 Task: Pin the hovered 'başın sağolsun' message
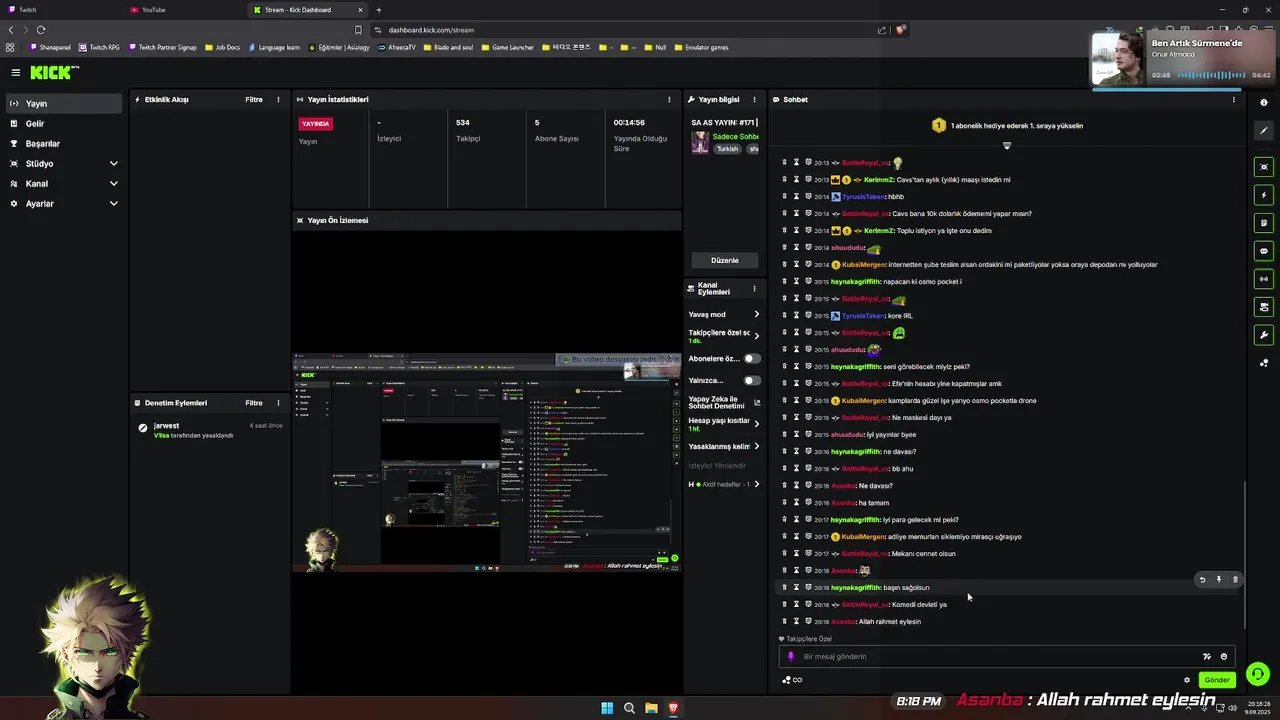pyautogui.click(x=1218, y=580)
